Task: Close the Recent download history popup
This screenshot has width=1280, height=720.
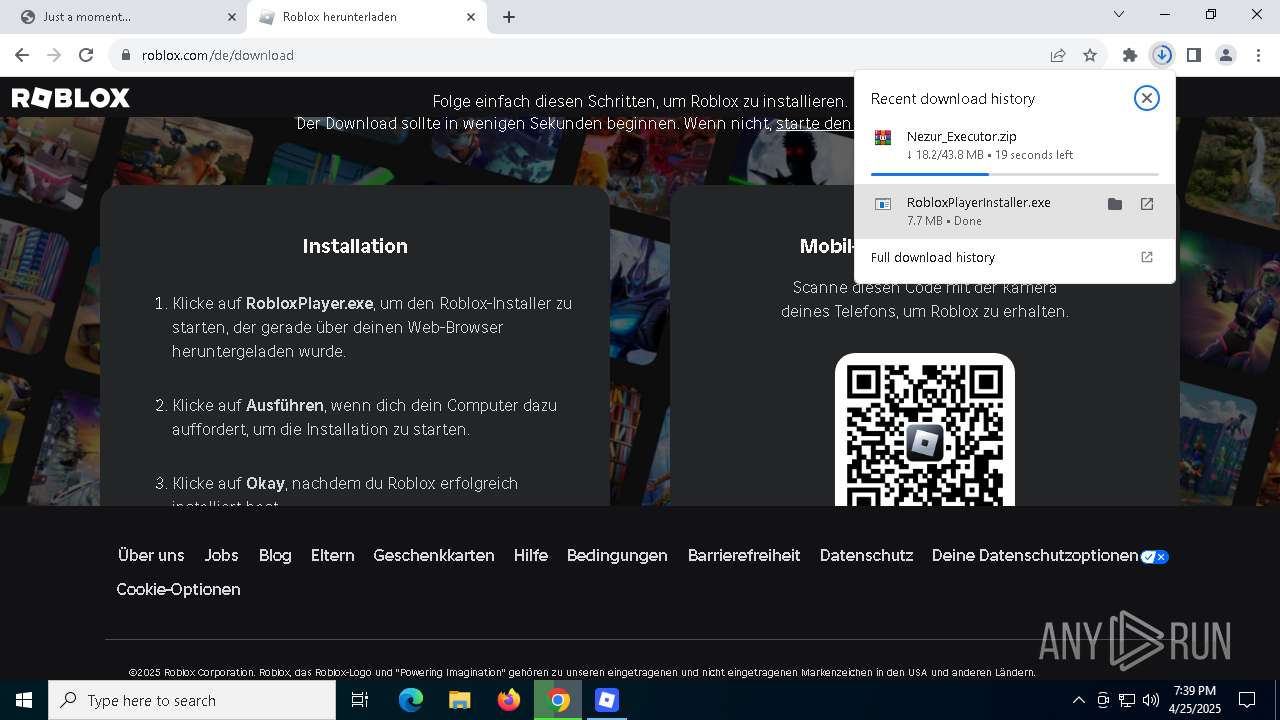Action: 1147,98
